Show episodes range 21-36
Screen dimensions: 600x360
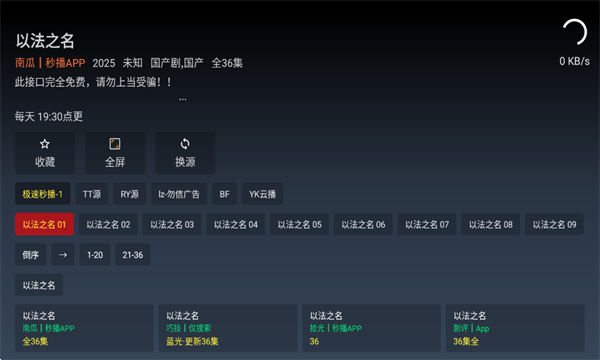133,254
